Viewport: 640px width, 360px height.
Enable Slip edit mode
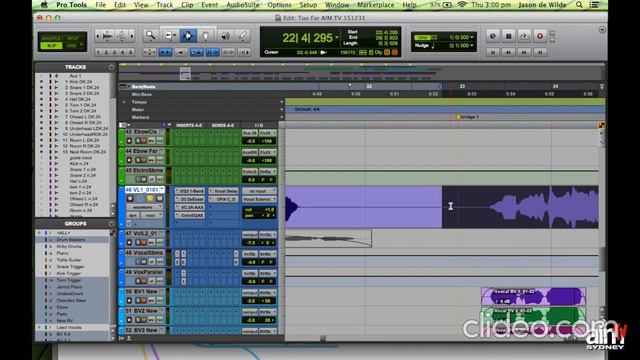(x=52, y=46)
